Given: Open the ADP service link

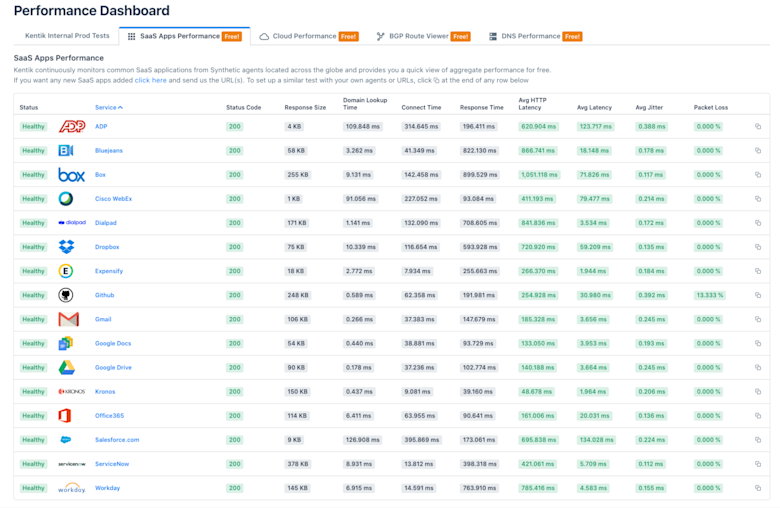Looking at the screenshot, I should click(x=101, y=126).
